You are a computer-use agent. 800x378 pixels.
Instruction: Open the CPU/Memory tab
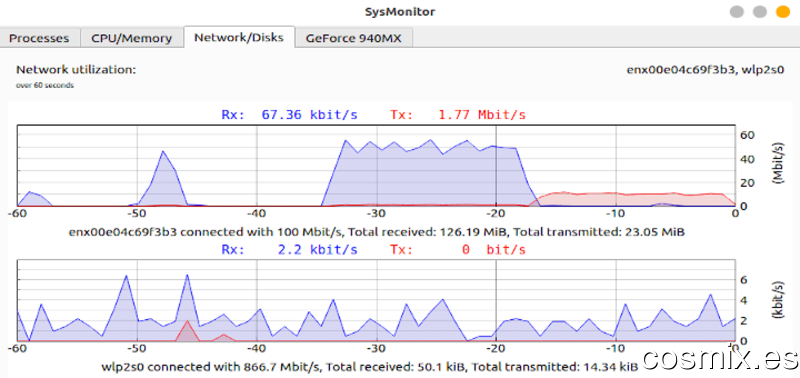132,38
